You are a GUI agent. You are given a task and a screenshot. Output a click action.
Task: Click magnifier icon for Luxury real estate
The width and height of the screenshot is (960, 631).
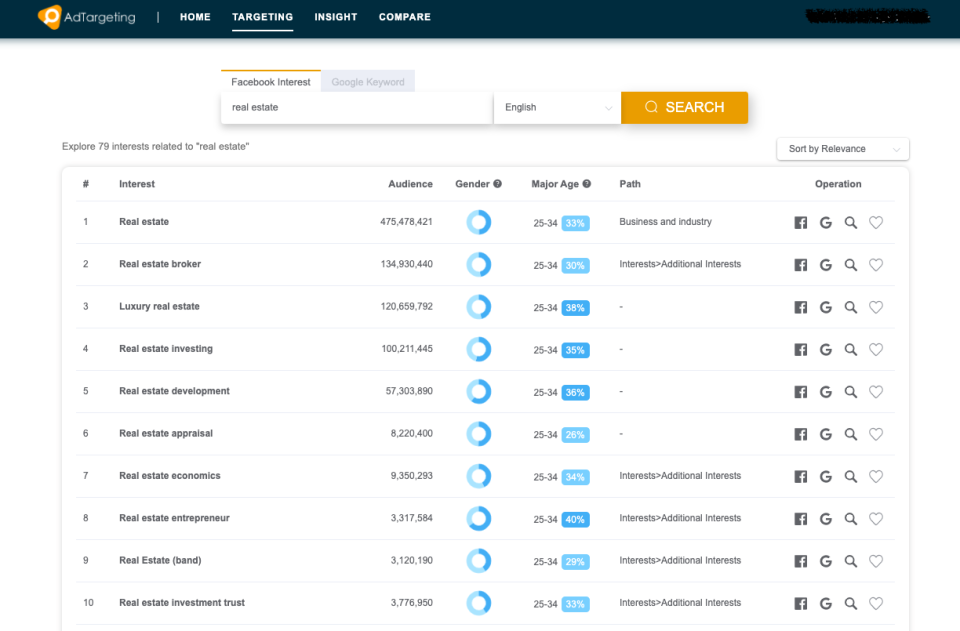click(850, 307)
